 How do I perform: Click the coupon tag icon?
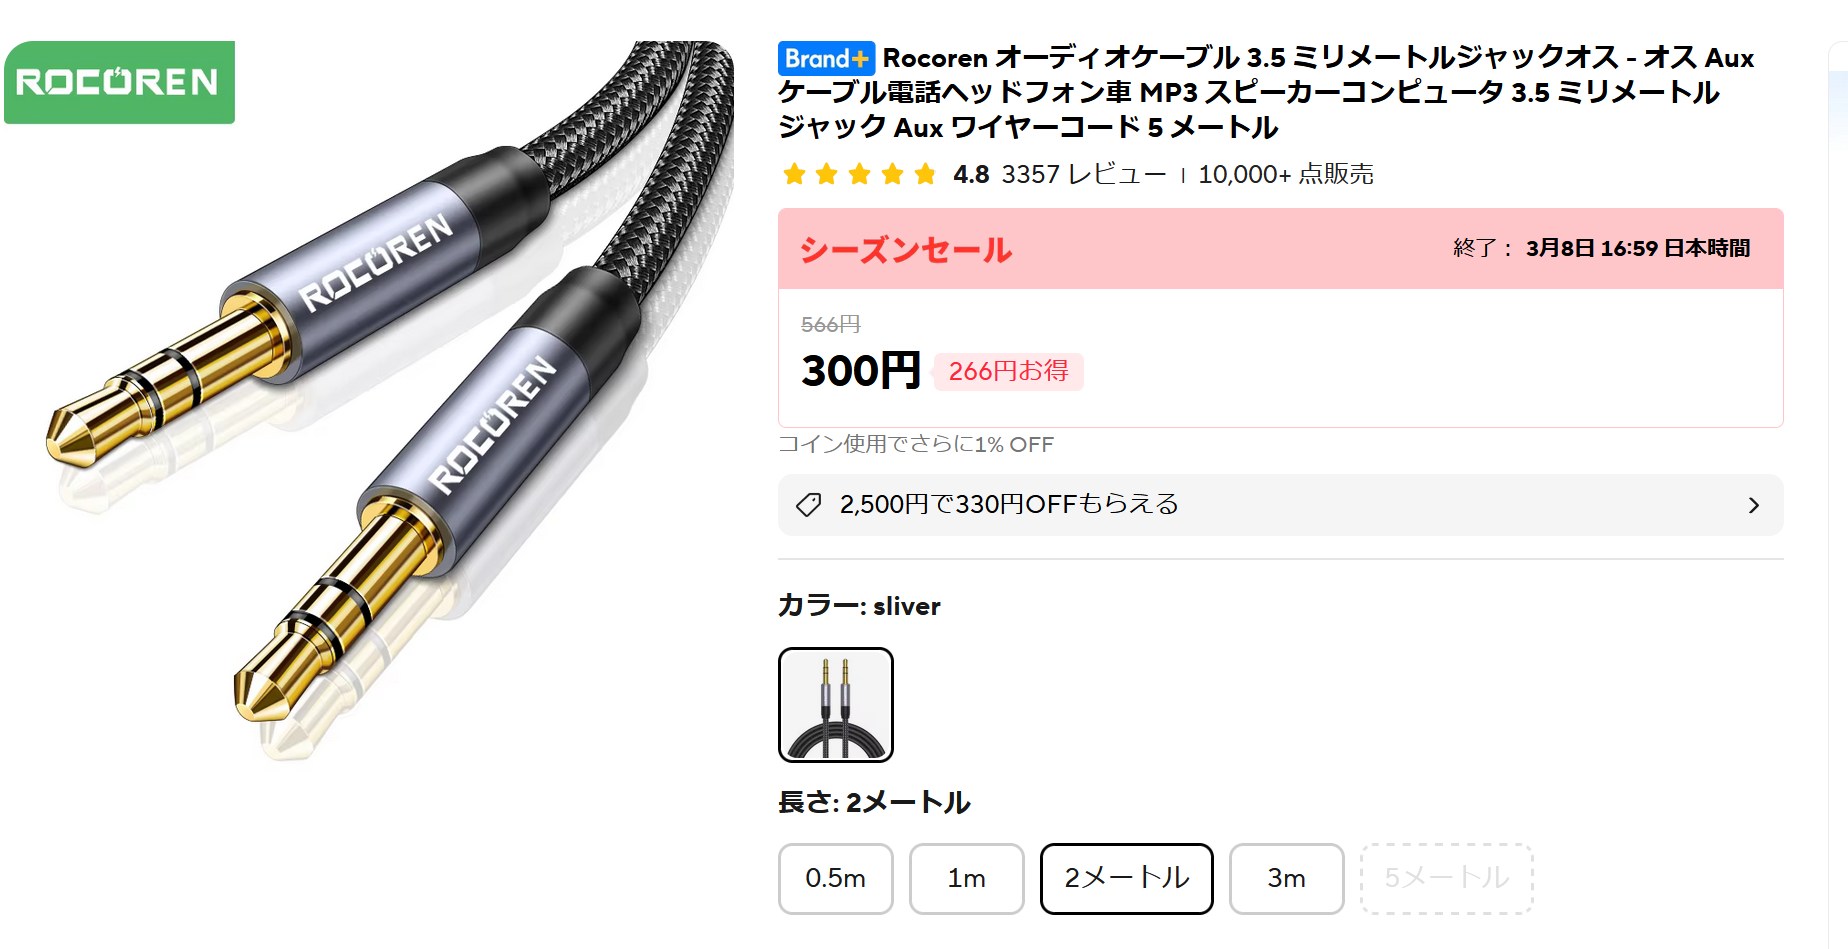click(808, 505)
